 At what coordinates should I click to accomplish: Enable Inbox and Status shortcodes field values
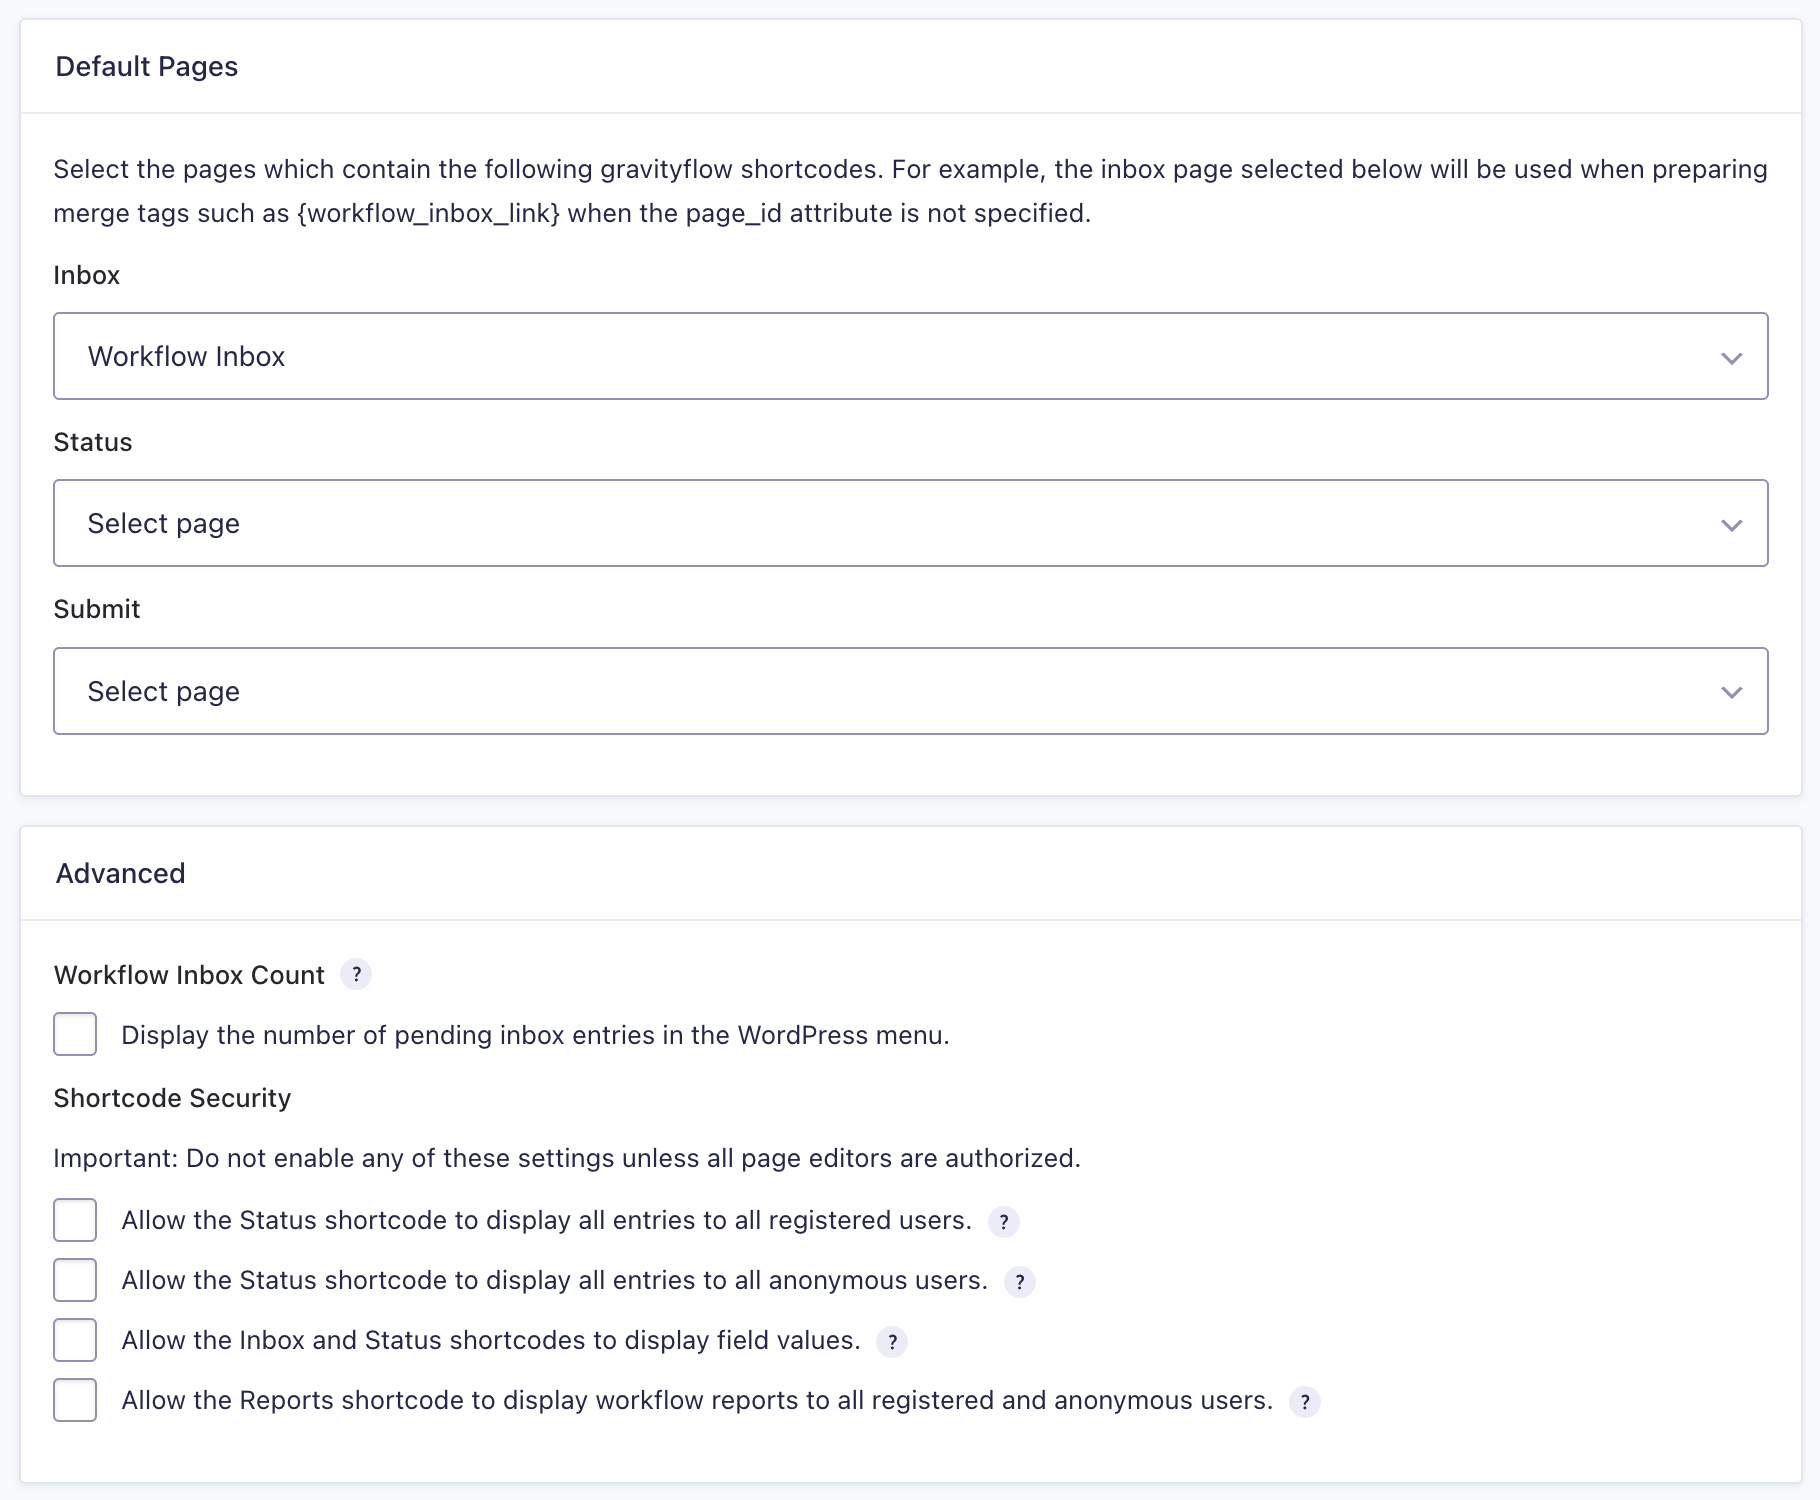pyautogui.click(x=75, y=1340)
